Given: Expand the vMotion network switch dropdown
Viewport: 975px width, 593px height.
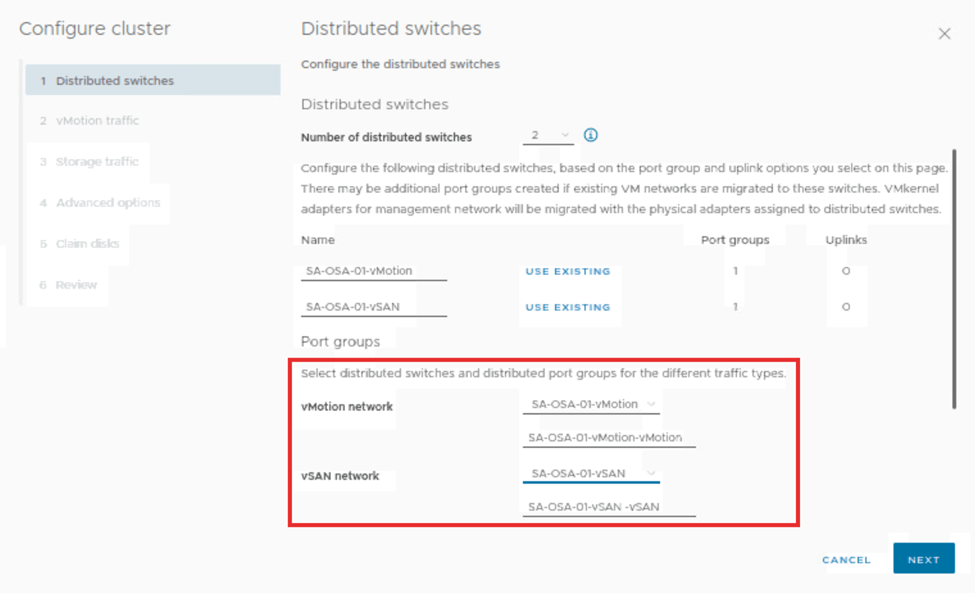Looking at the screenshot, I should point(591,404).
